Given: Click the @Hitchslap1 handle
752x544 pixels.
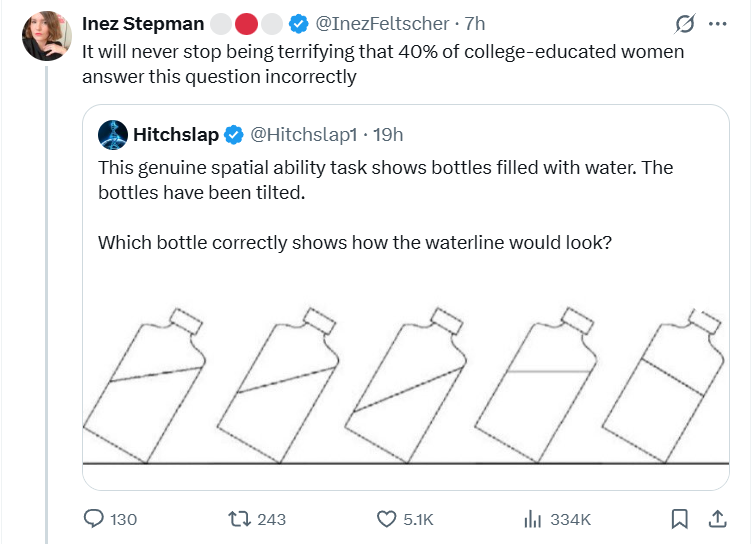Looking at the screenshot, I should (x=302, y=134).
